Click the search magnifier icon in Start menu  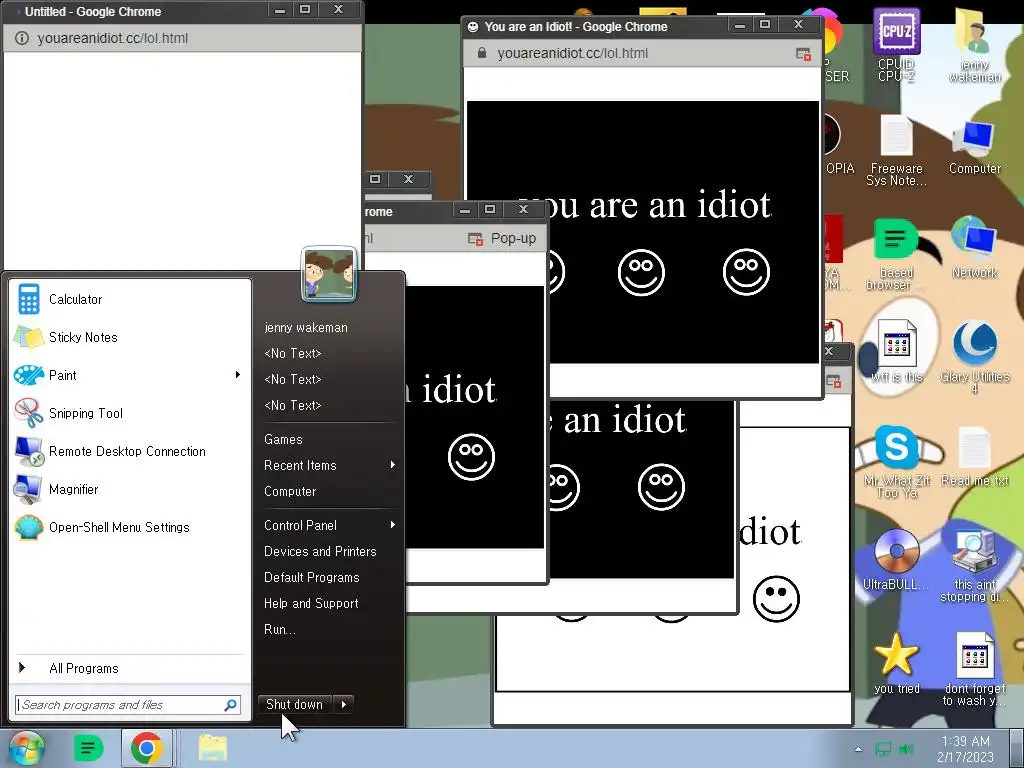coord(231,705)
